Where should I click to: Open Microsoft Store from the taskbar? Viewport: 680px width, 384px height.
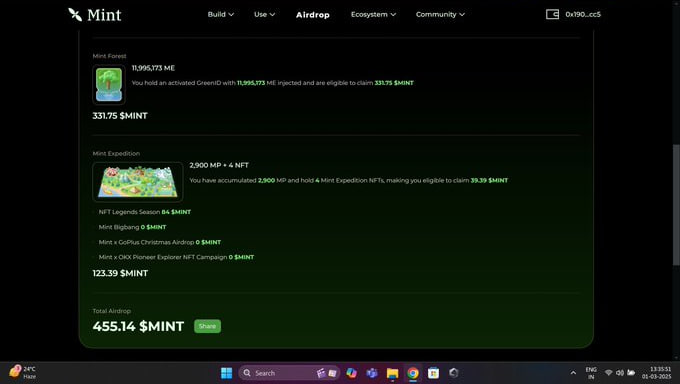[x=433, y=373]
